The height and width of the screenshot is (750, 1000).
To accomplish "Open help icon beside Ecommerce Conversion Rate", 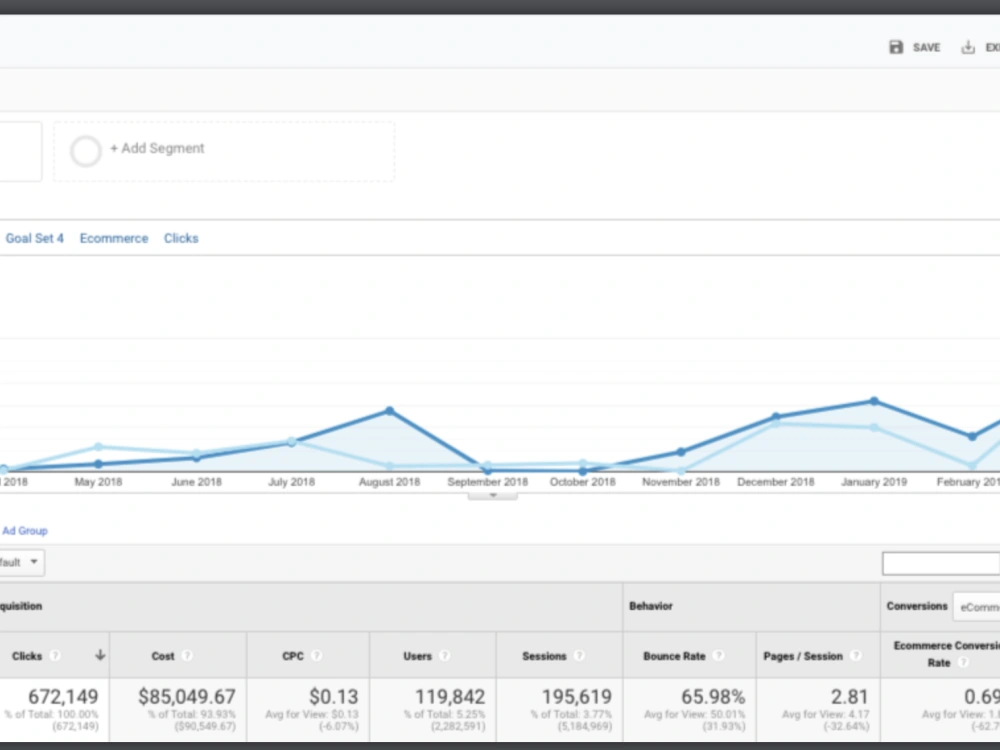I will [x=963, y=663].
